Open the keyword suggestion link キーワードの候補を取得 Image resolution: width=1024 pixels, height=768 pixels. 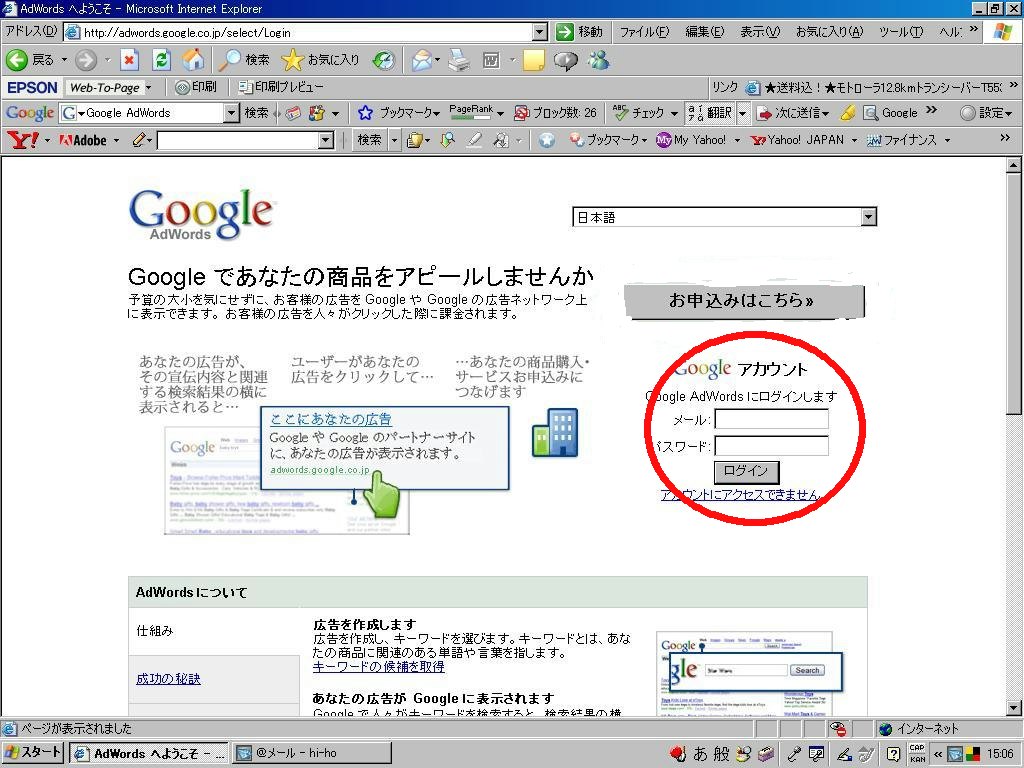tap(378, 667)
